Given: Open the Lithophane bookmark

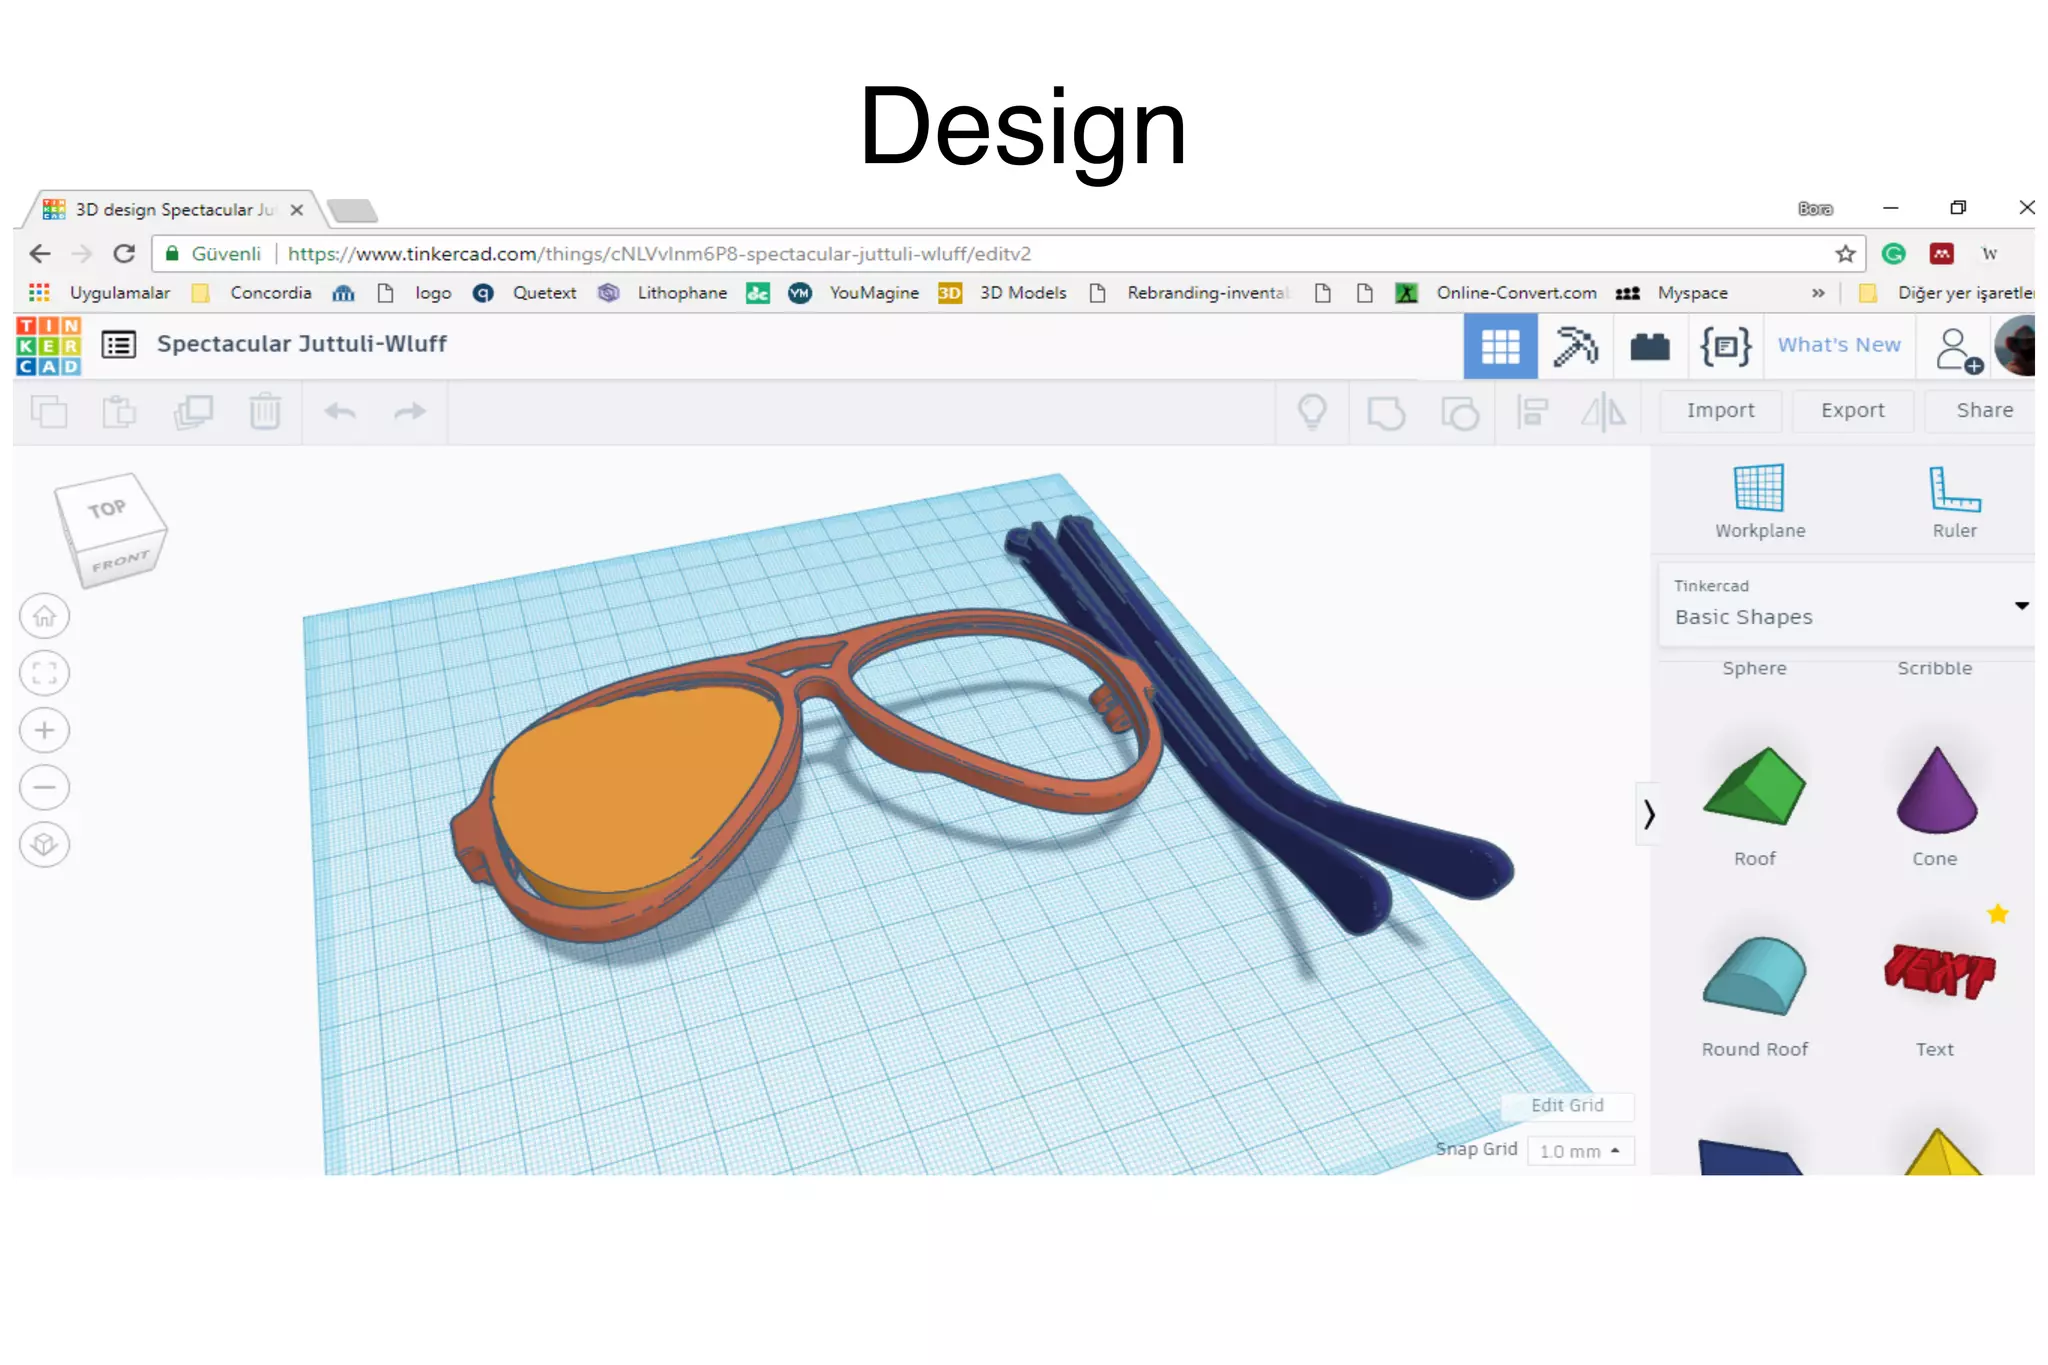Looking at the screenshot, I should click(x=663, y=293).
